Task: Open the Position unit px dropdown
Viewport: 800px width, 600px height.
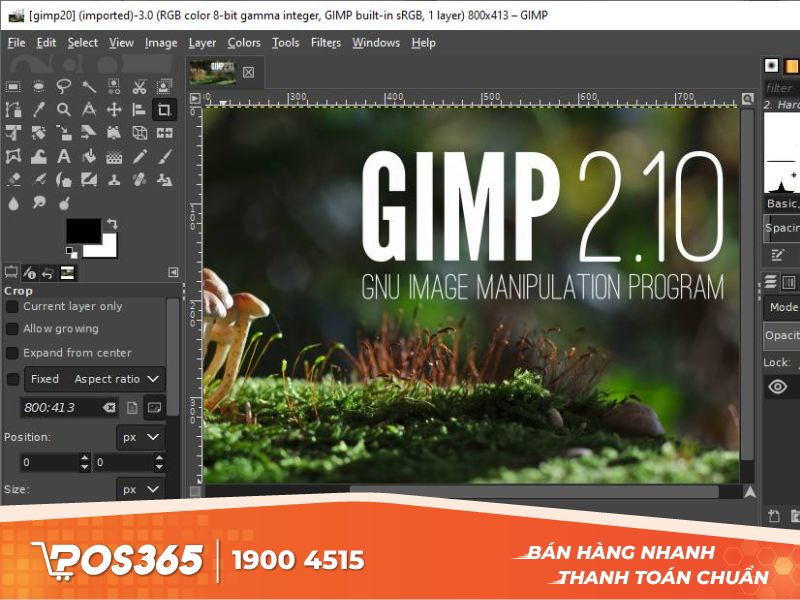Action: pyautogui.click(x=141, y=437)
